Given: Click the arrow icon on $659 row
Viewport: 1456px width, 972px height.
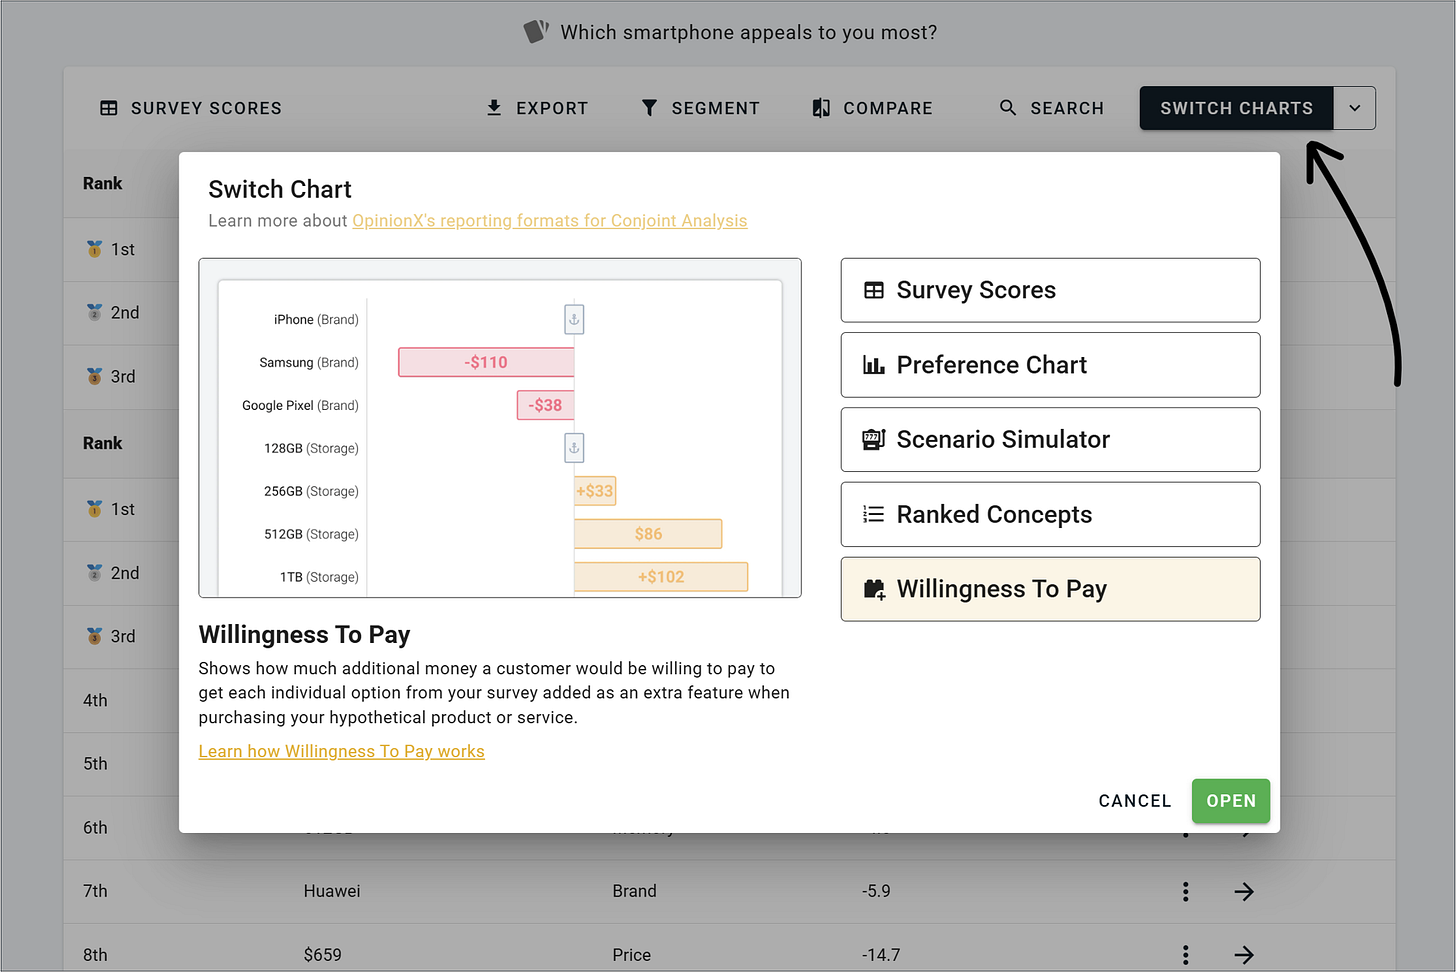Looking at the screenshot, I should [1244, 955].
